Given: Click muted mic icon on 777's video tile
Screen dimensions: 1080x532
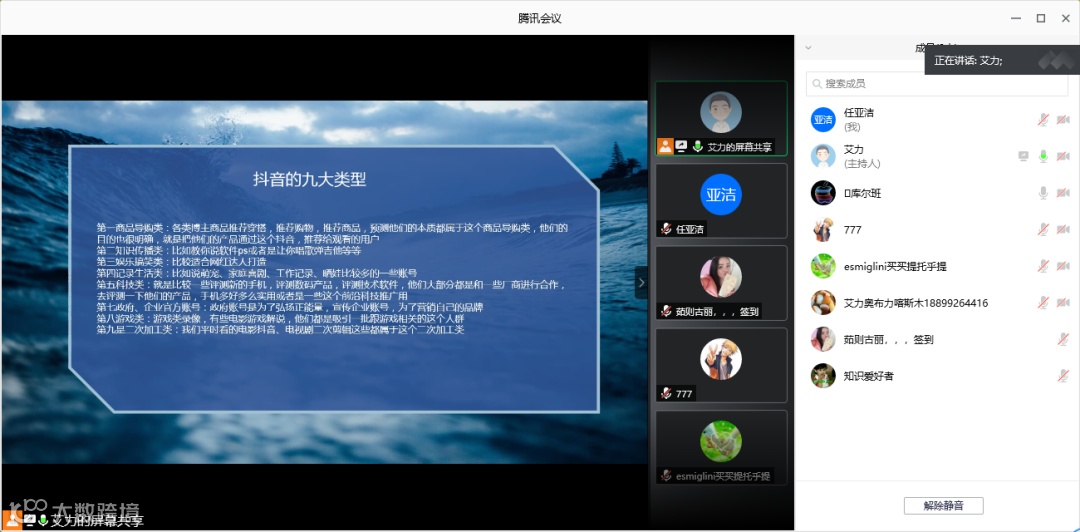Looking at the screenshot, I should coord(665,393).
